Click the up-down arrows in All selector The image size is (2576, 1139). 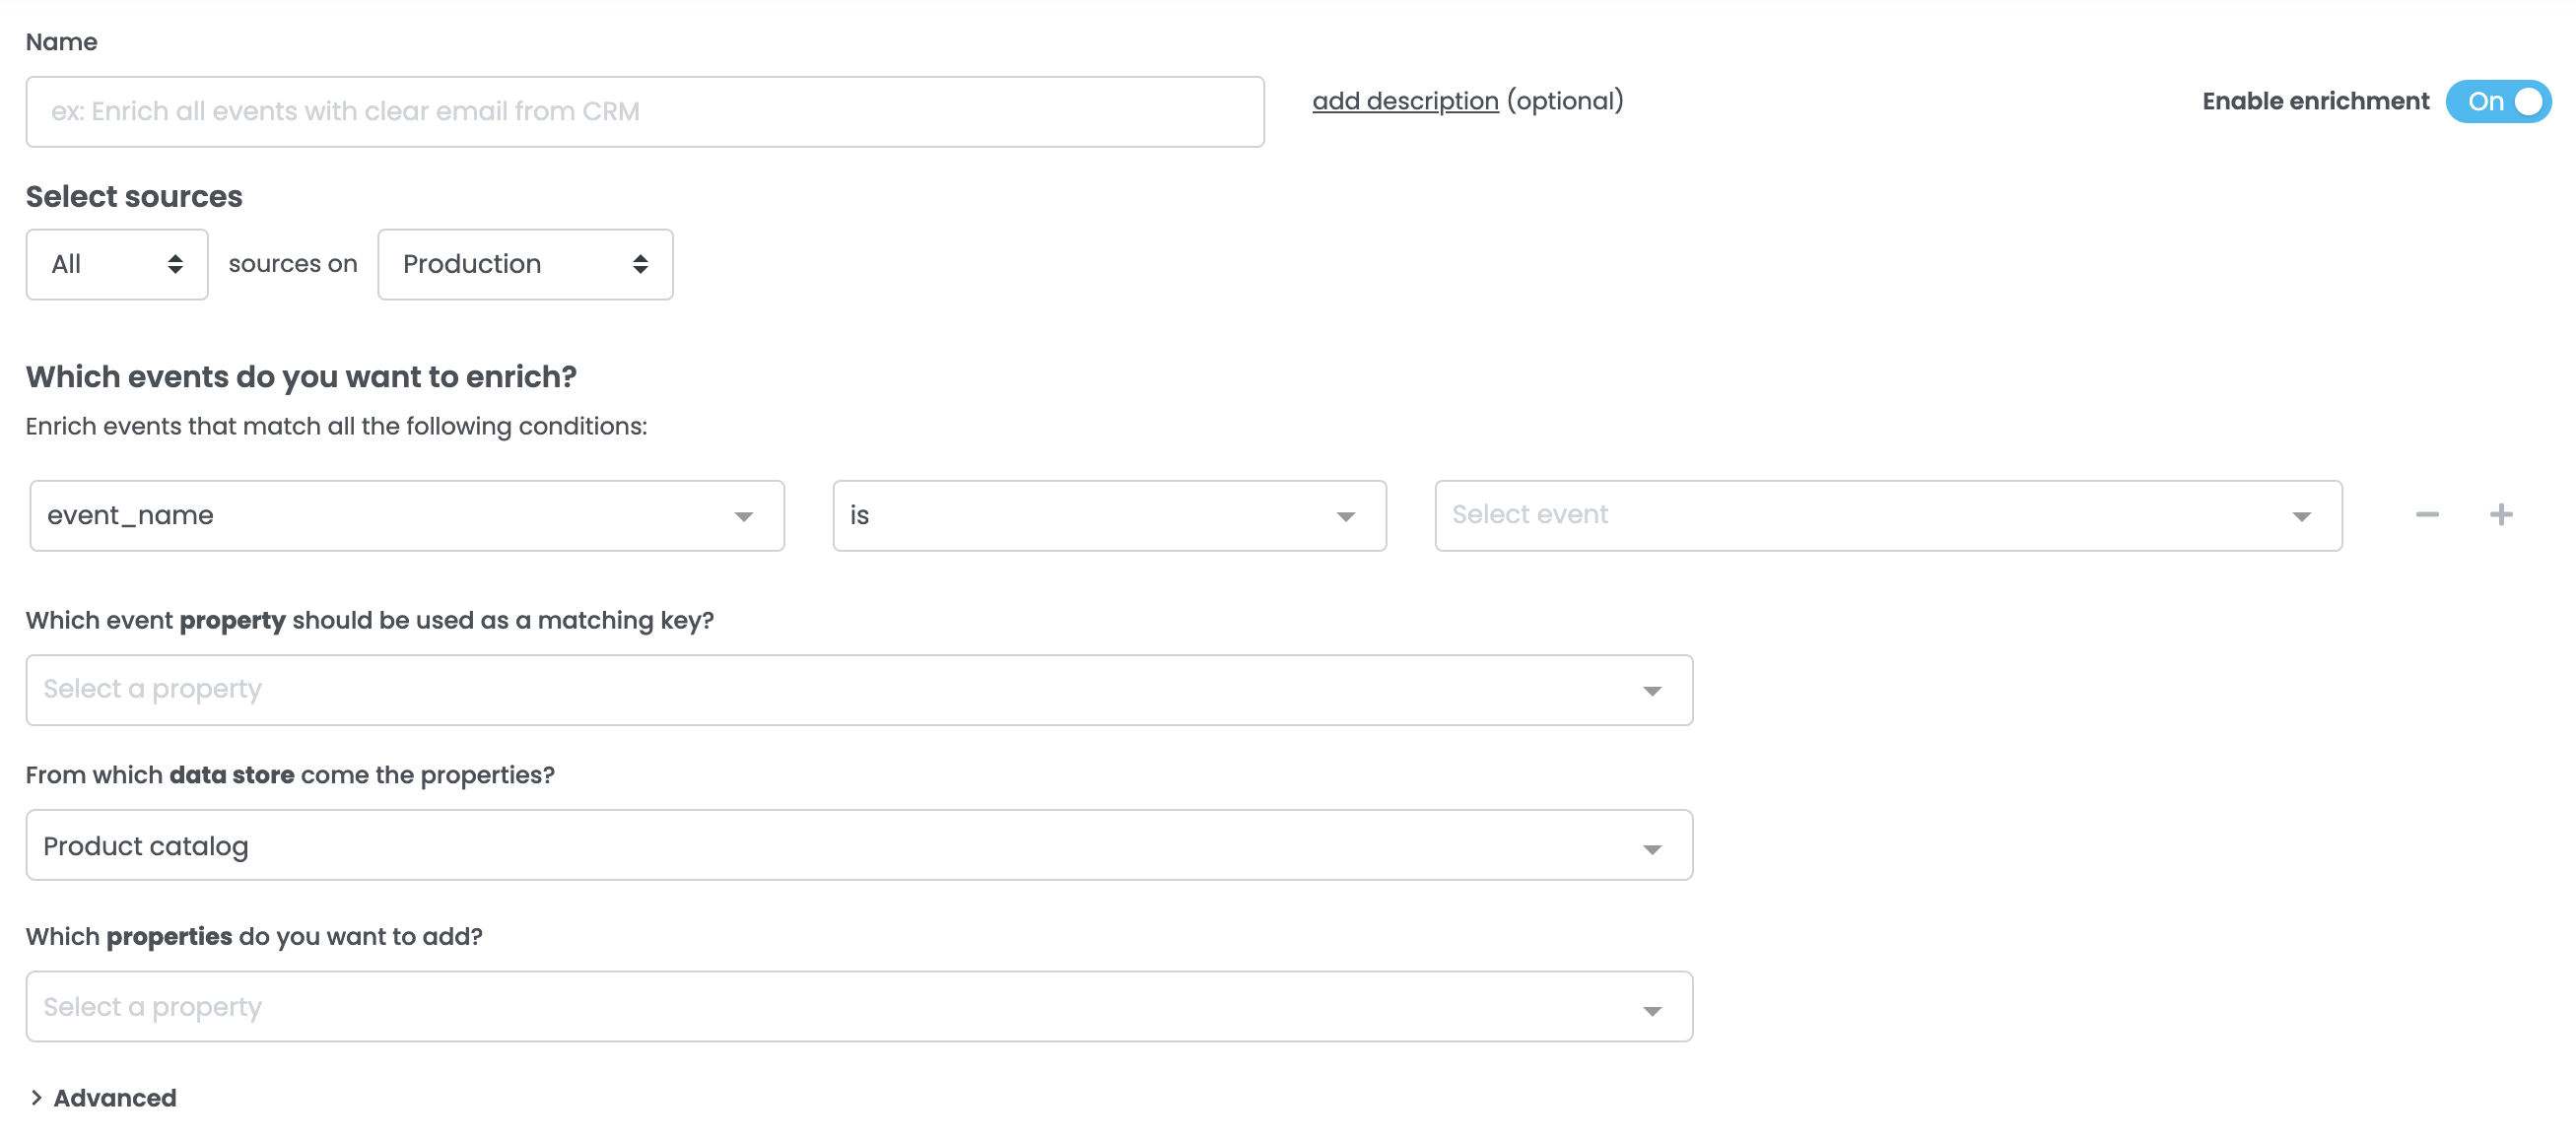(175, 264)
